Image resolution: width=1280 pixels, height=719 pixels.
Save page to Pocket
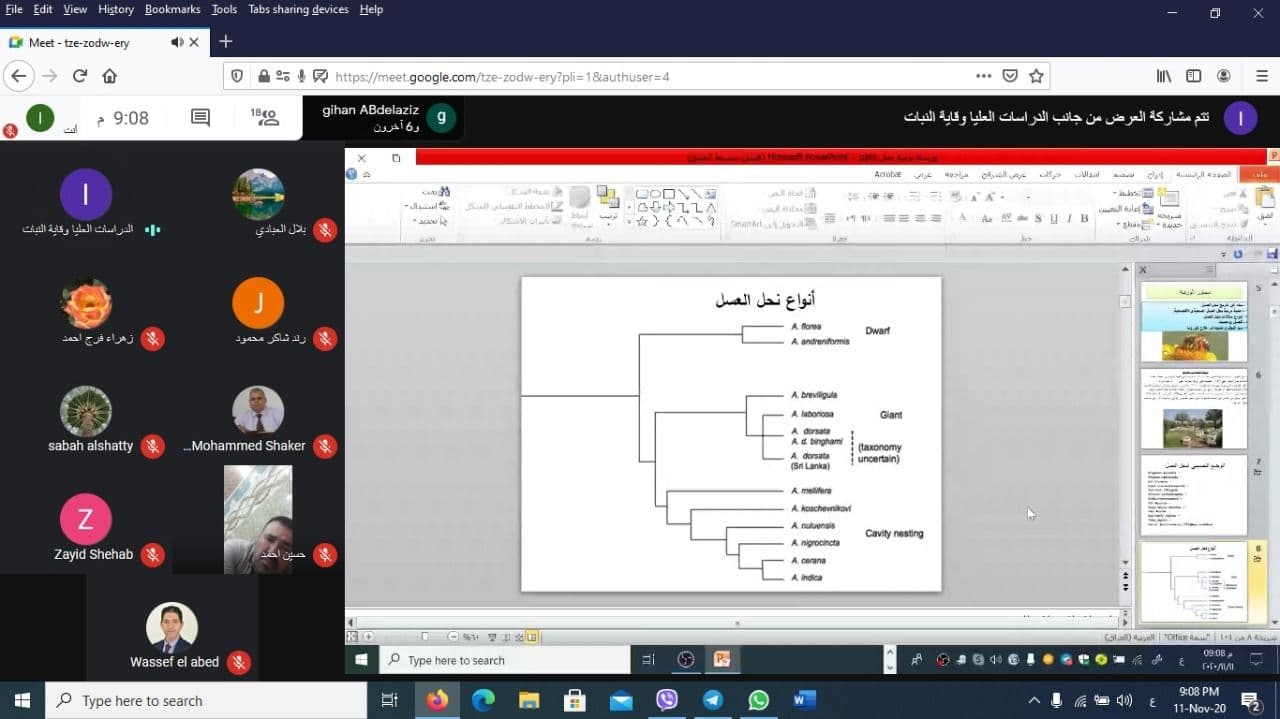tap(1010, 76)
